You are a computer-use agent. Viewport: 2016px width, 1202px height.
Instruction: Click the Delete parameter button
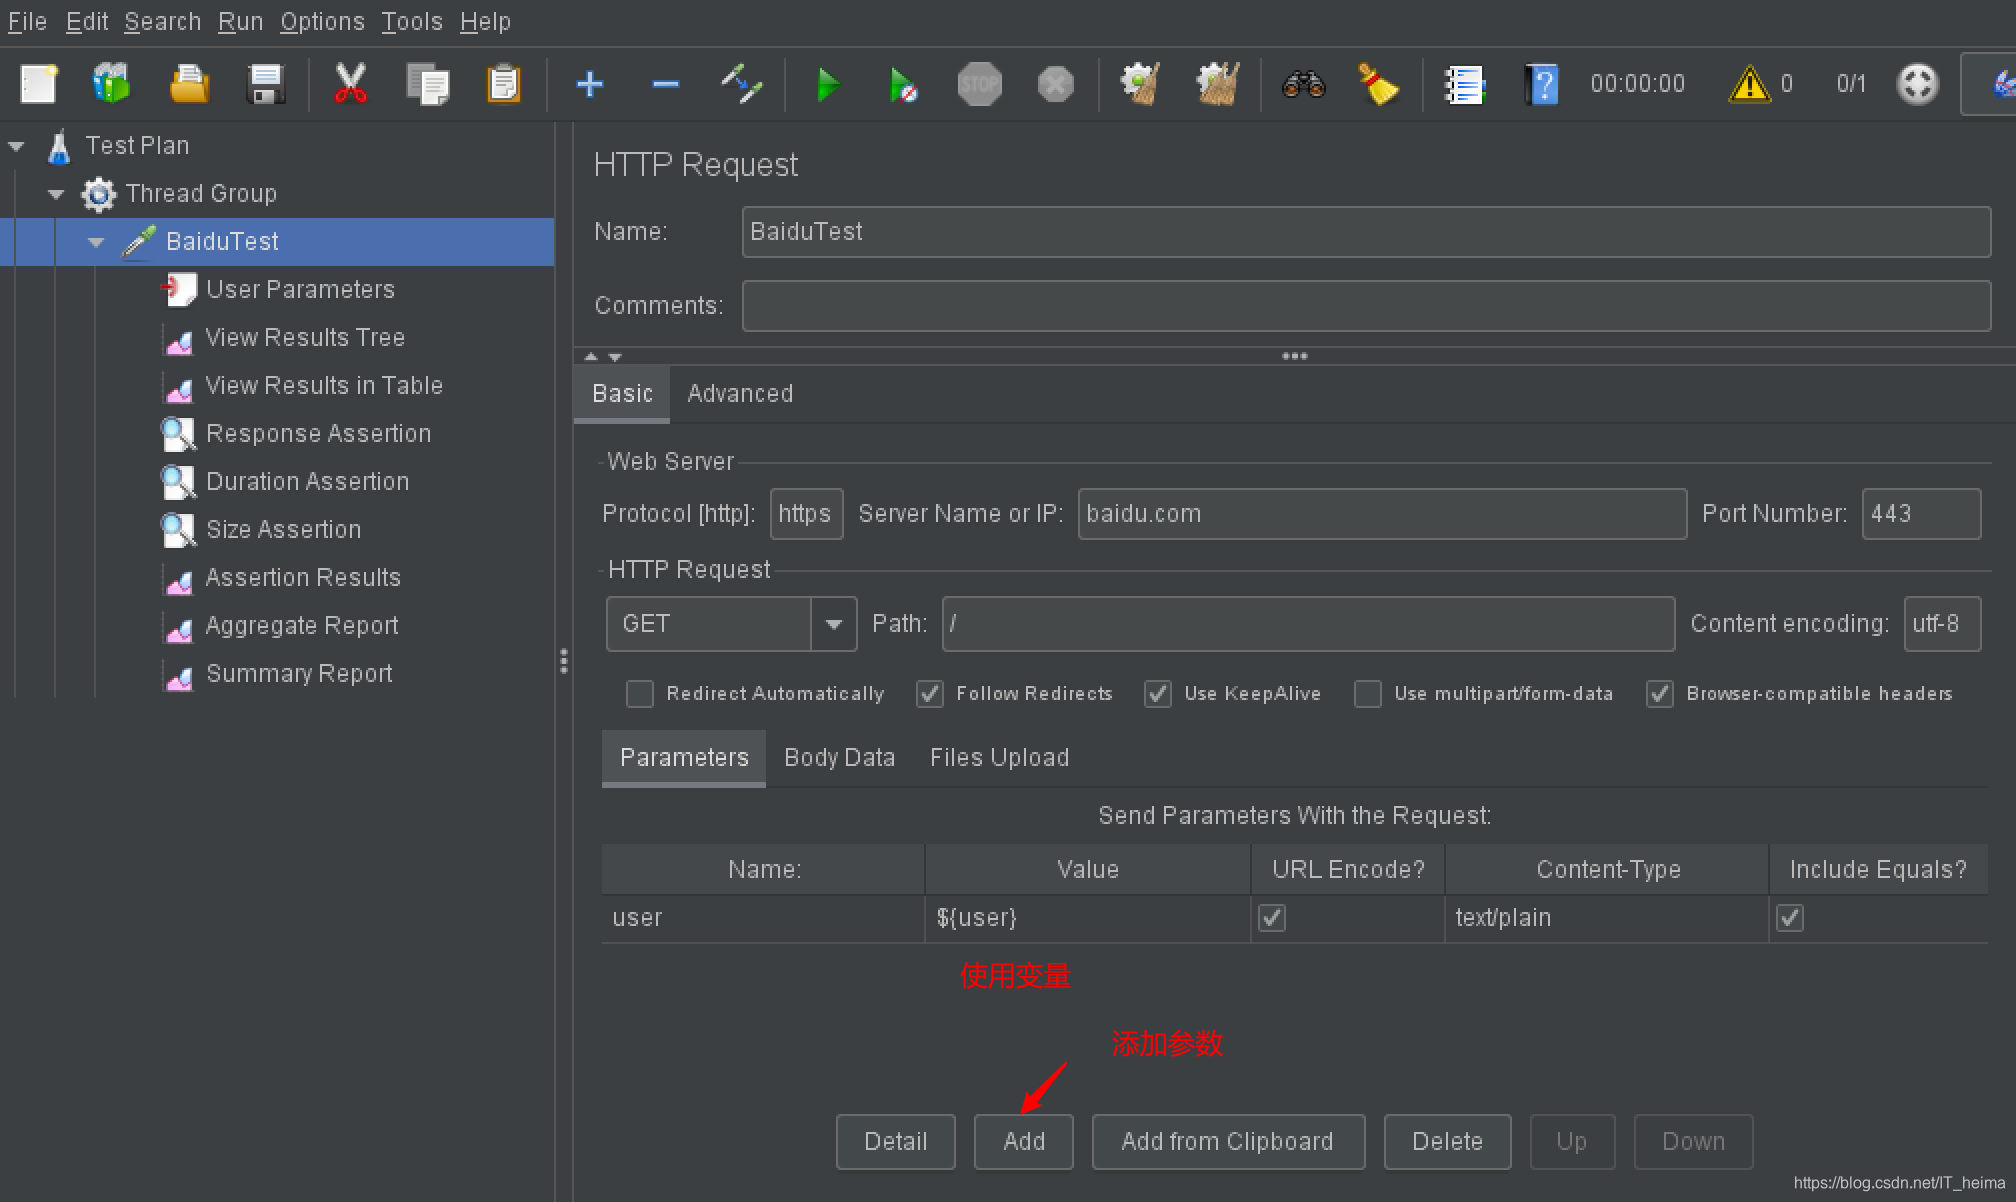1446,1142
